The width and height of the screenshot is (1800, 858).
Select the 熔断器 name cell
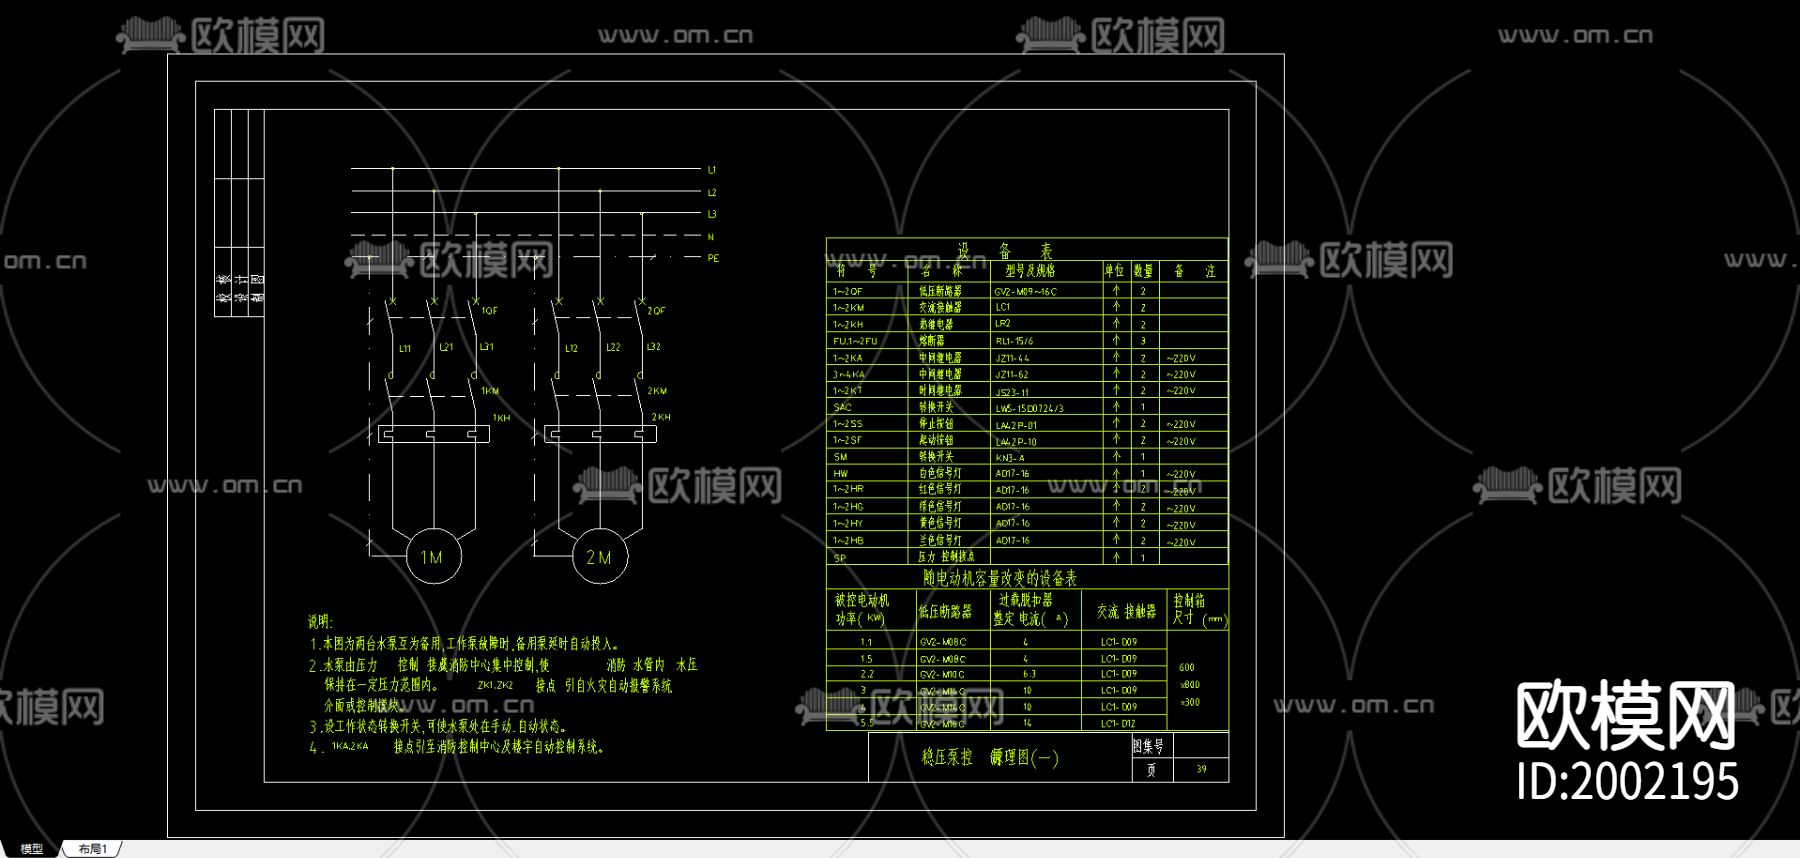pos(932,341)
